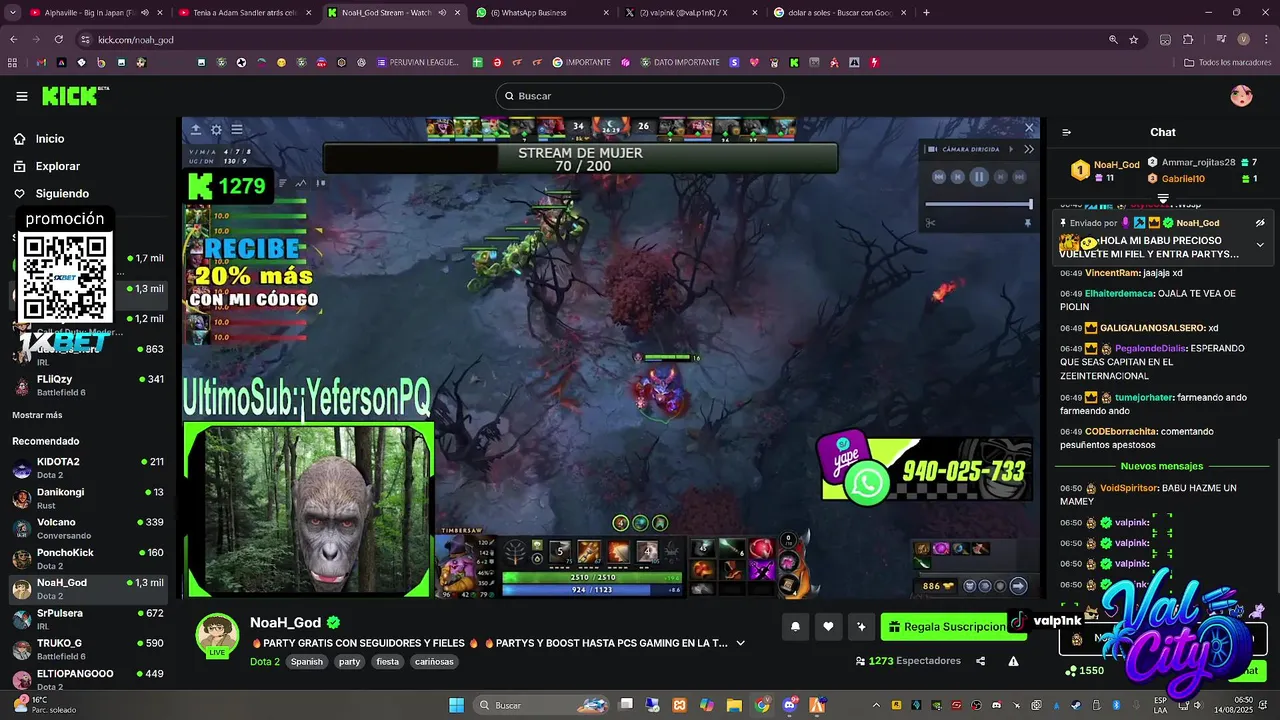The width and height of the screenshot is (1280, 720).
Task: Open KIDOTA2 recommended channel
Action: click(88, 468)
